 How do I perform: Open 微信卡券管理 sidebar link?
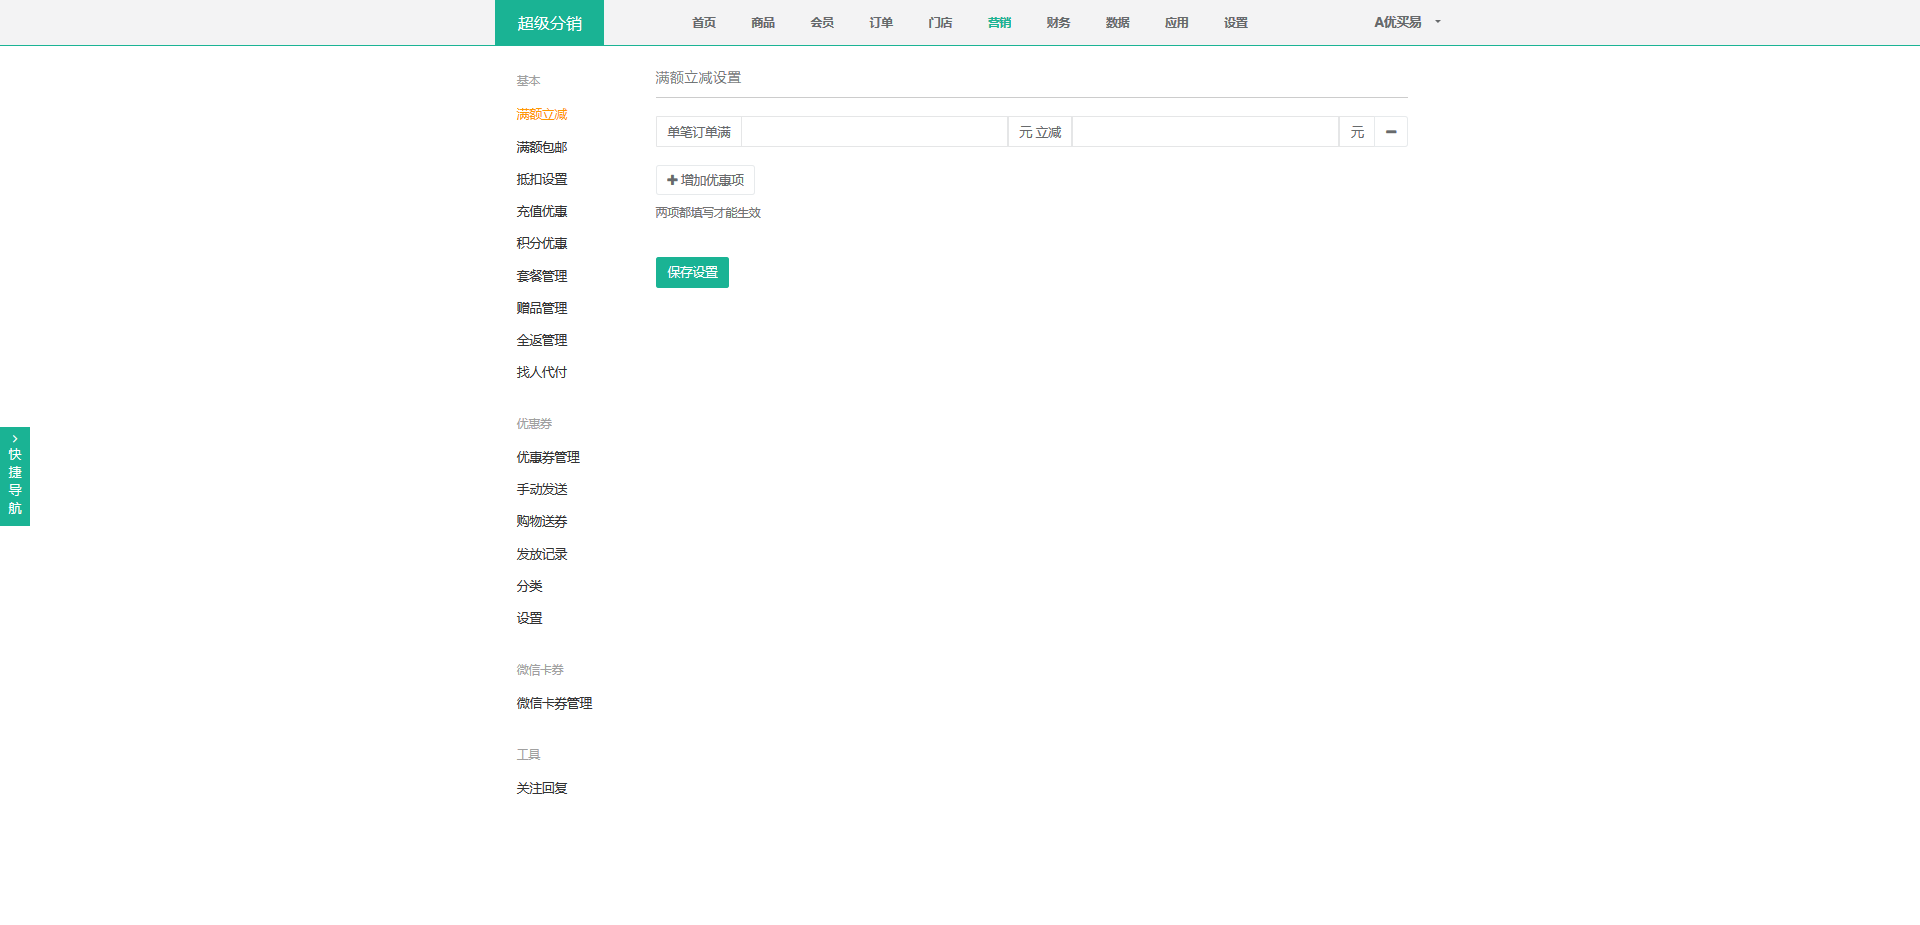pos(554,703)
